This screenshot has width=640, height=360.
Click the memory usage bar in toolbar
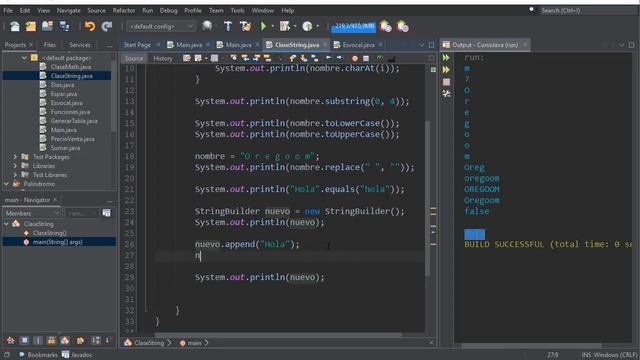pyautogui.click(x=353, y=27)
